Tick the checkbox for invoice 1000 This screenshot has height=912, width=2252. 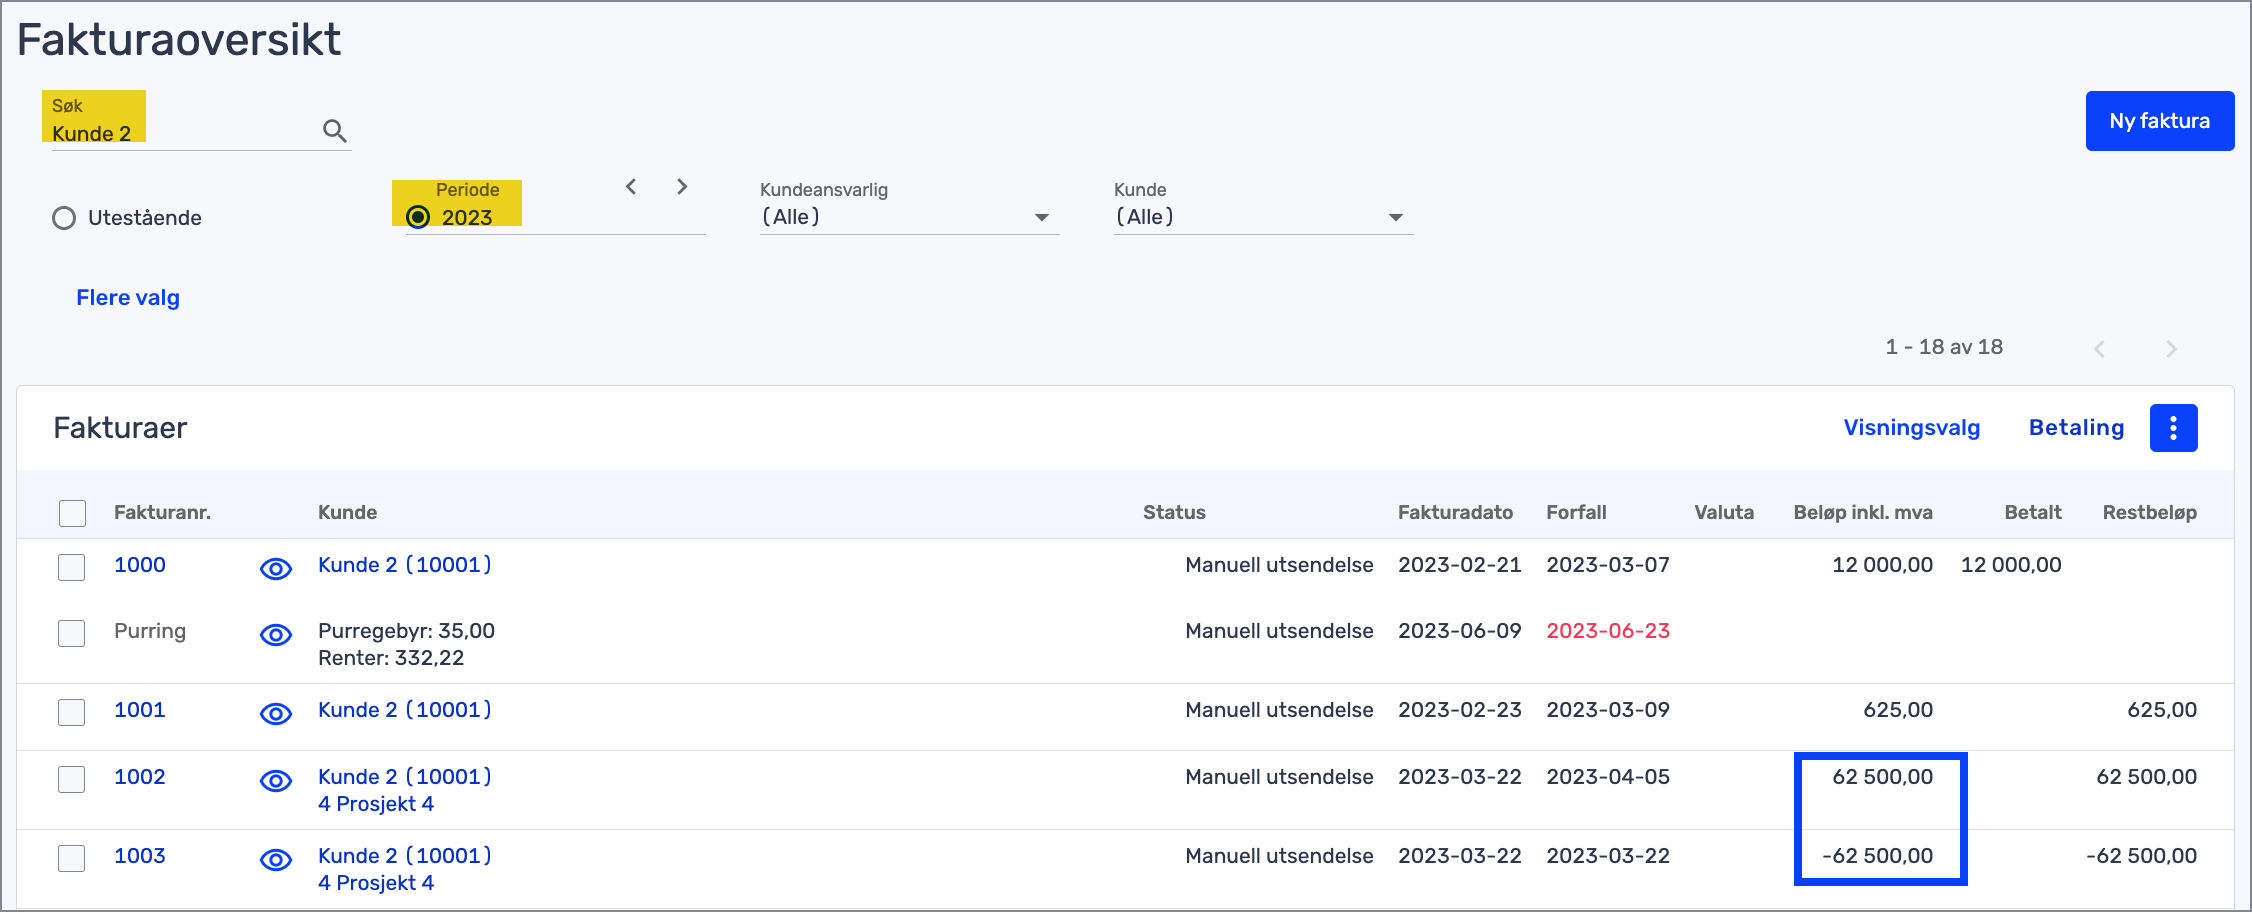point(72,567)
